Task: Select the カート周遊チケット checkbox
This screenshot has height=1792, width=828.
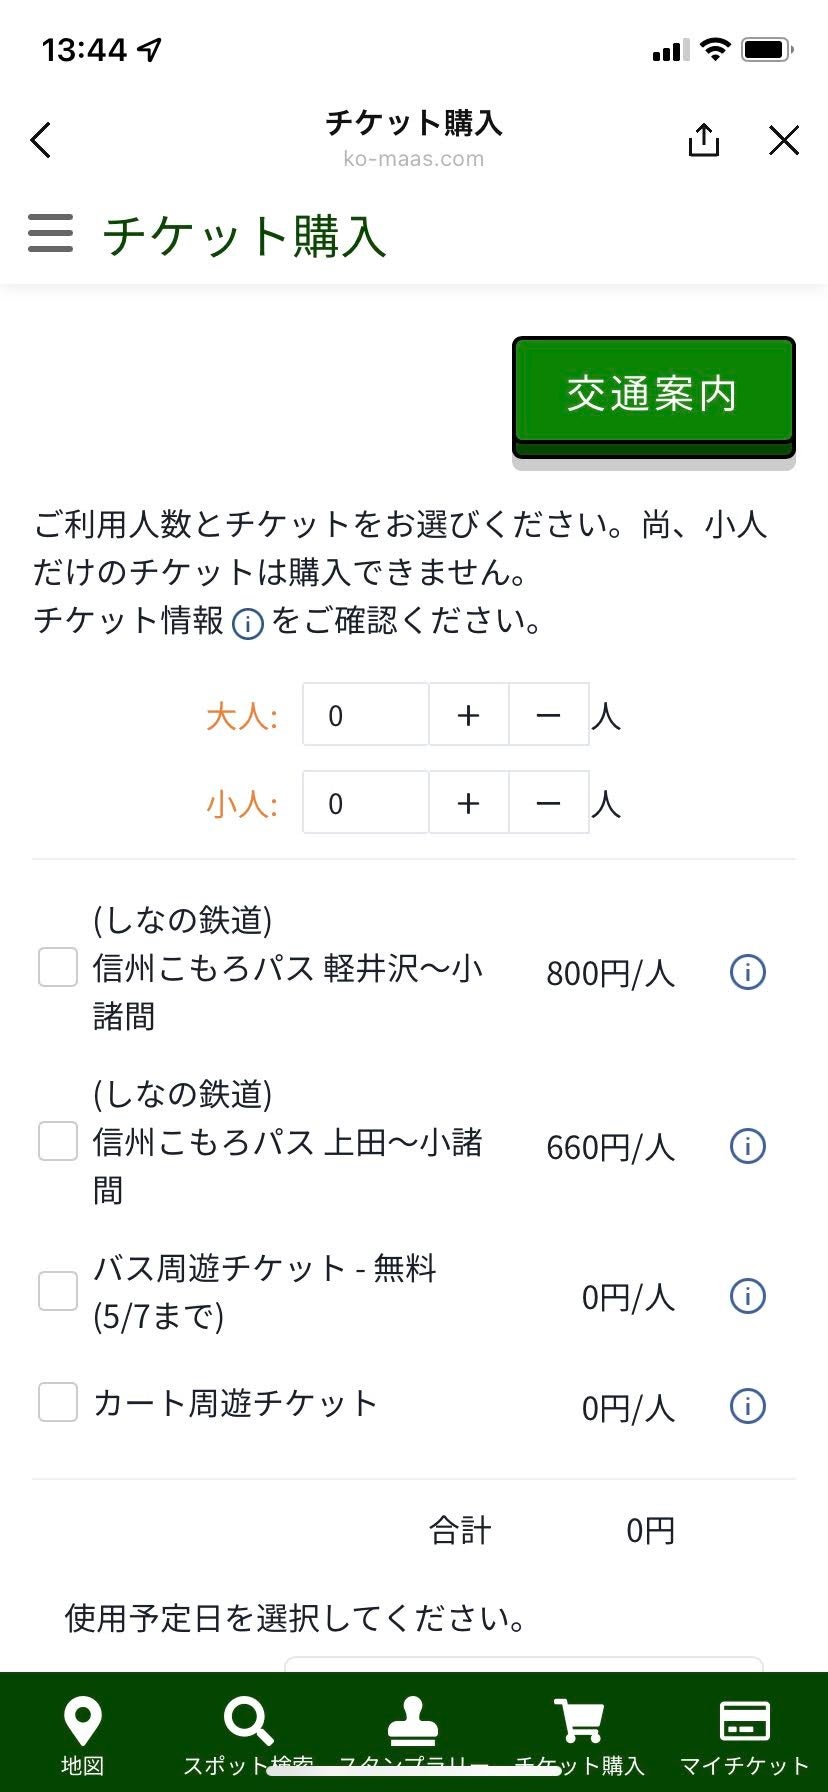Action: click(x=58, y=1402)
